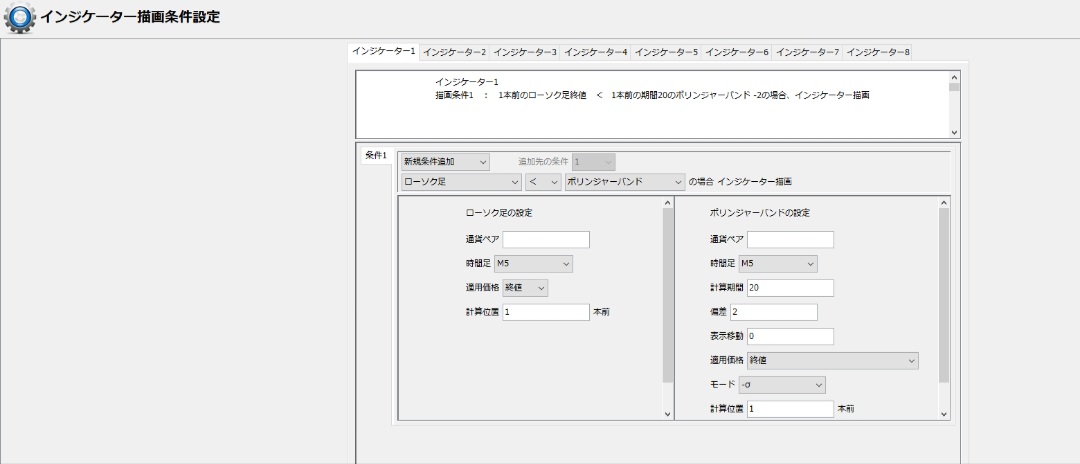The image size is (1080, 464).
Task: Expand the ローソク足 condition type dropdown
Action: (x=460, y=182)
